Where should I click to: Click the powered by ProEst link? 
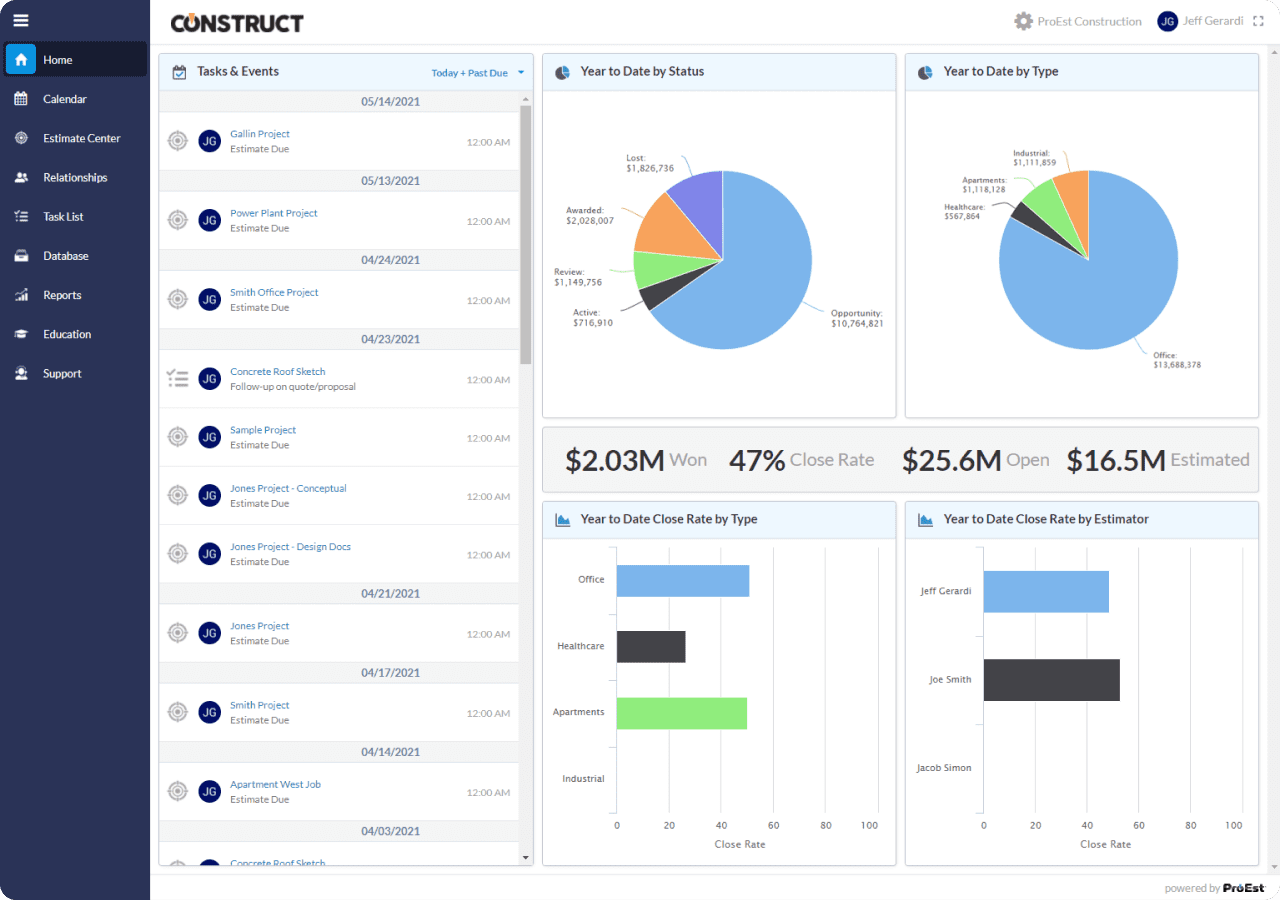[1213, 888]
